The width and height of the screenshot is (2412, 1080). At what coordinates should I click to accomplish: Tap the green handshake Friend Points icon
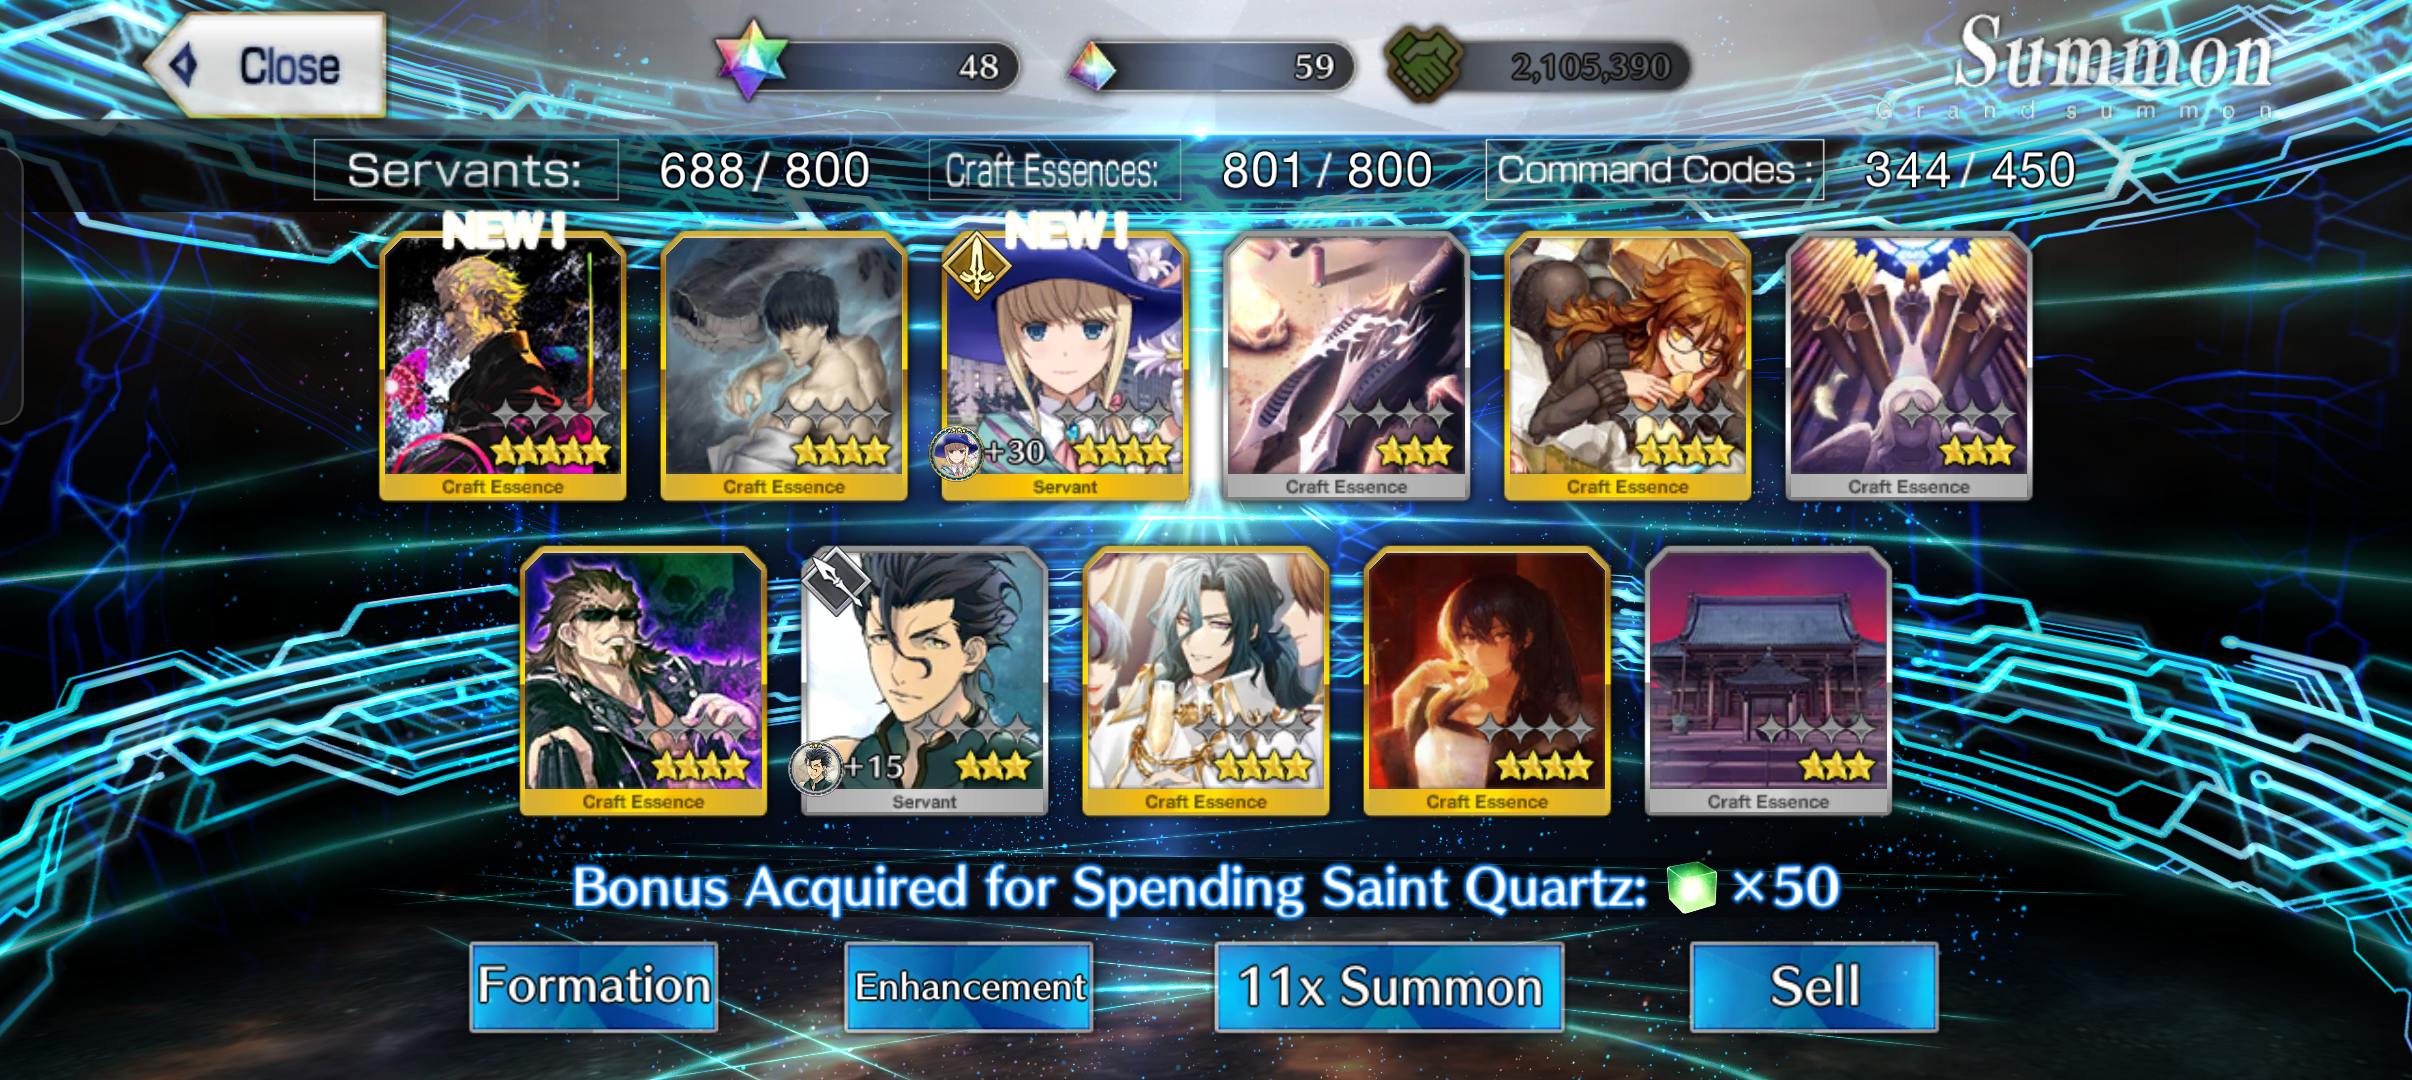pos(1424,63)
